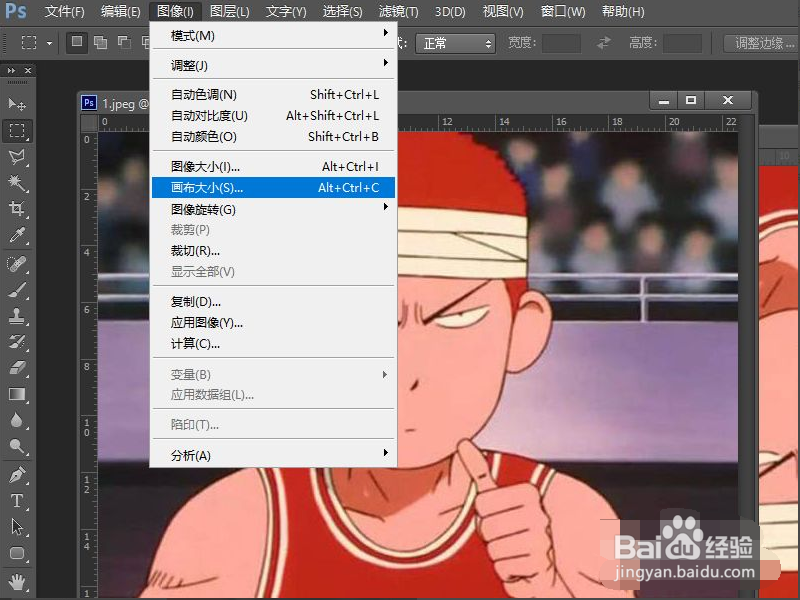Minimize the 1.jpeg document window
This screenshot has height=600, width=800.
pyautogui.click(x=663, y=101)
